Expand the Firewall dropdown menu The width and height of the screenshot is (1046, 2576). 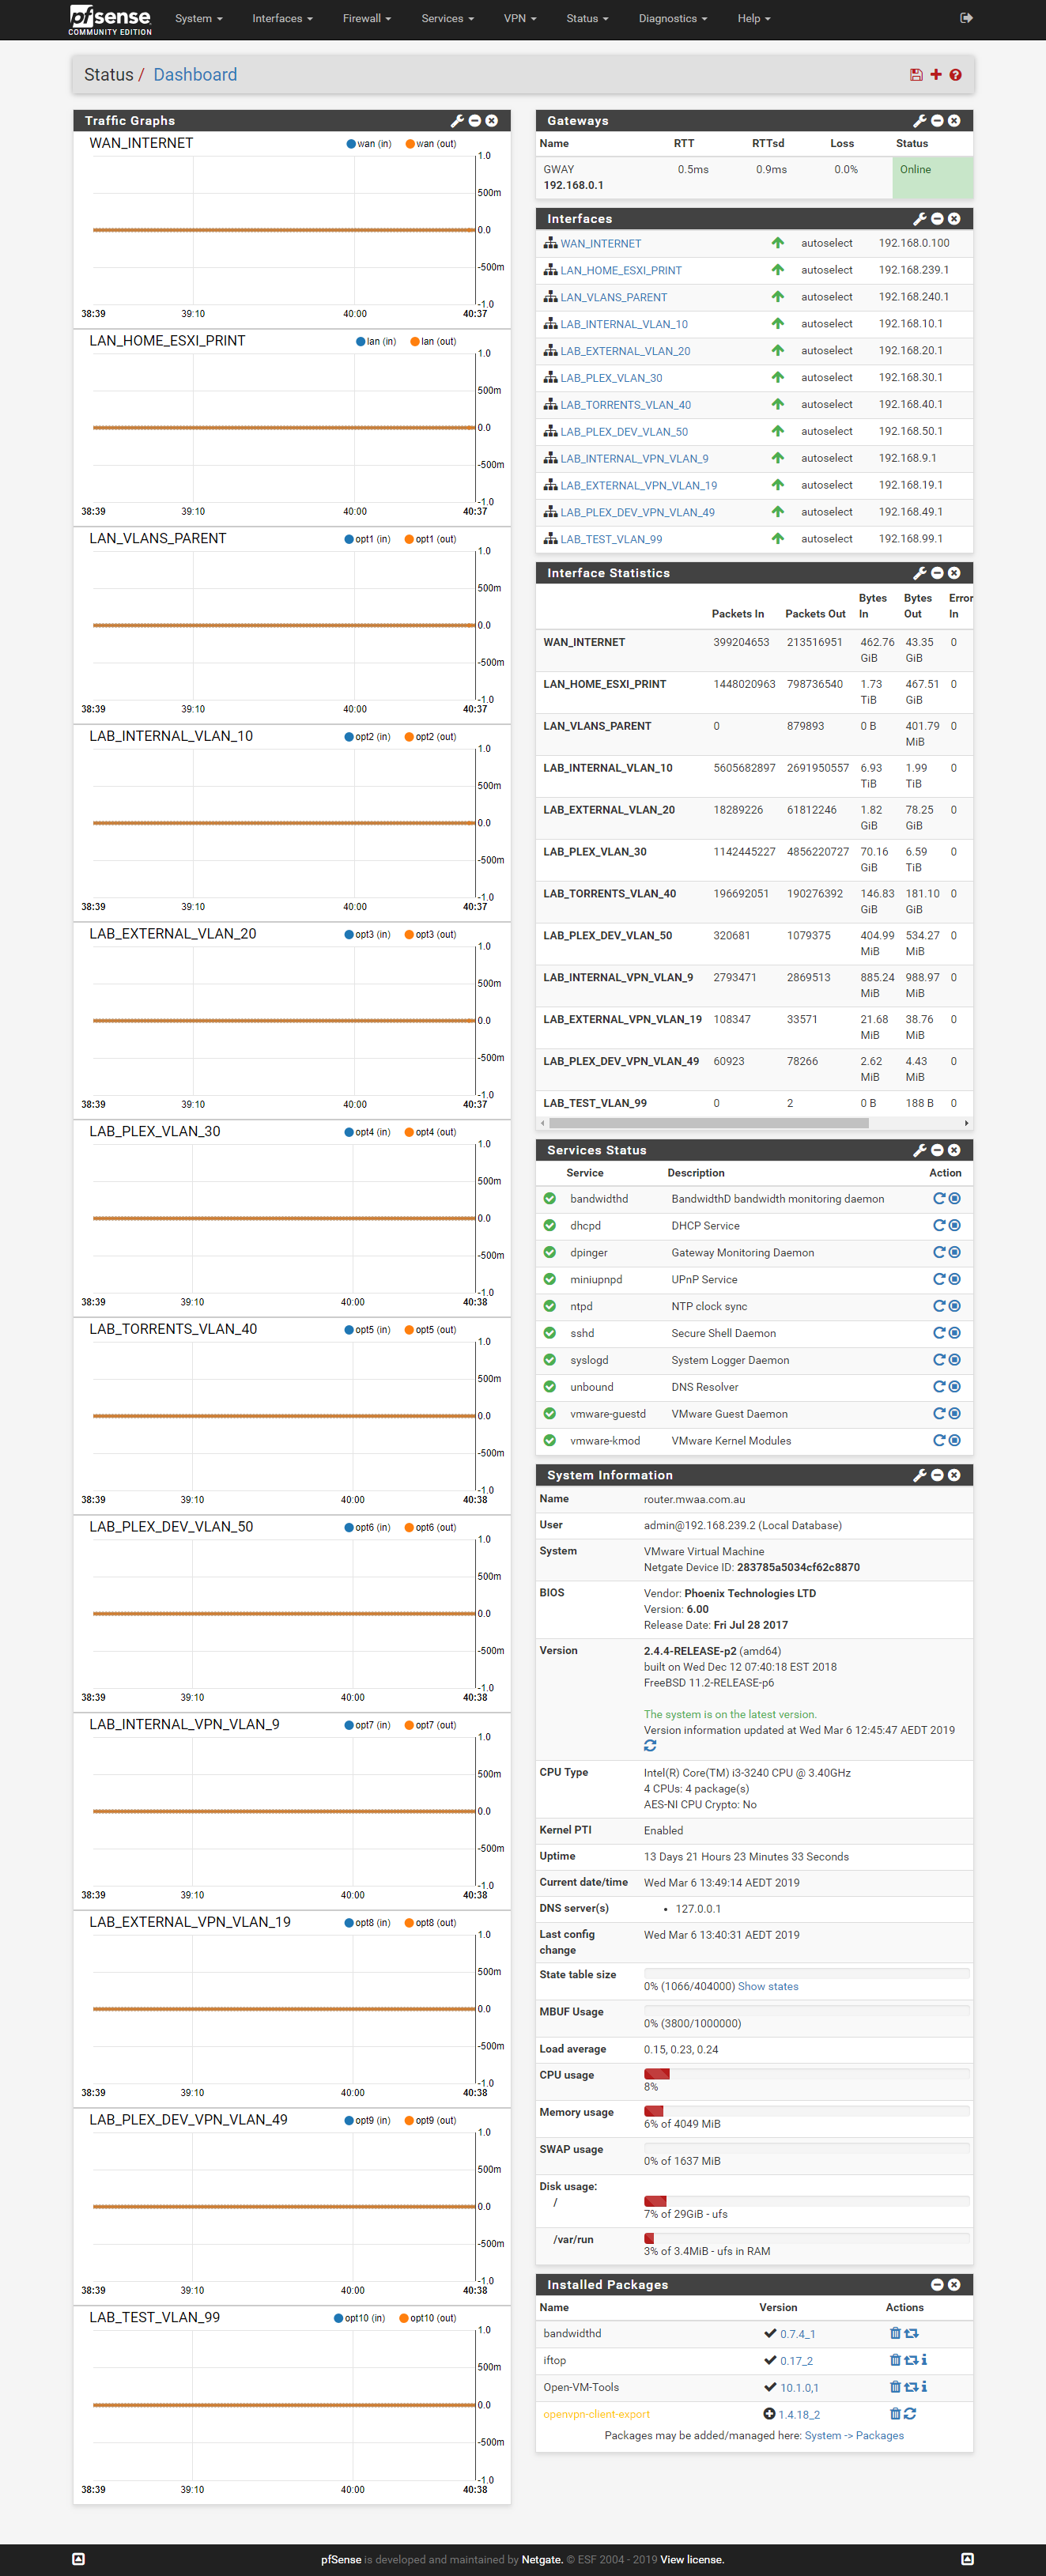click(366, 18)
